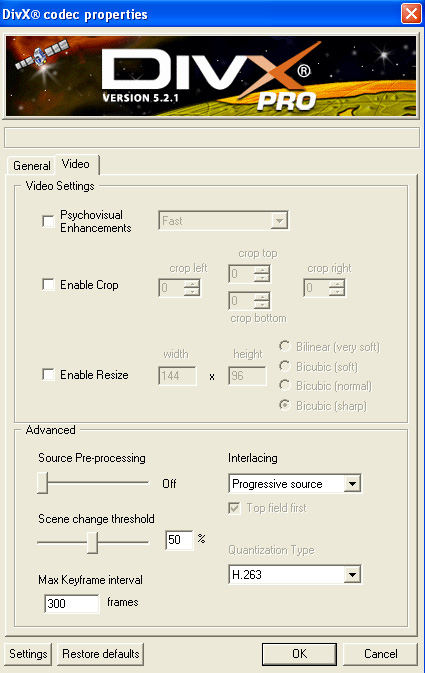Viewport: 425px width, 673px height.
Task: Click the satellite icon in banner
Action: point(42,55)
